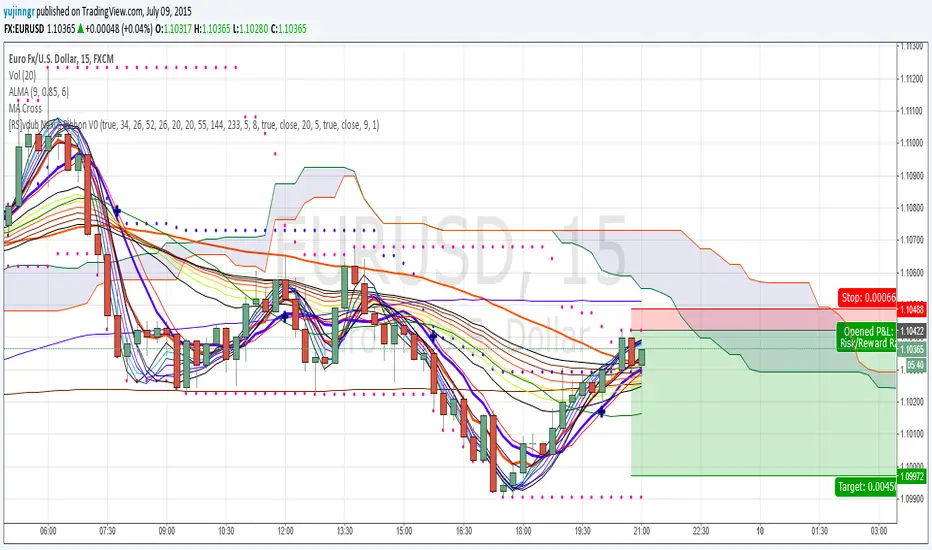932x550 pixels.
Task: Click the green profit zone of the position
Action: [764, 403]
